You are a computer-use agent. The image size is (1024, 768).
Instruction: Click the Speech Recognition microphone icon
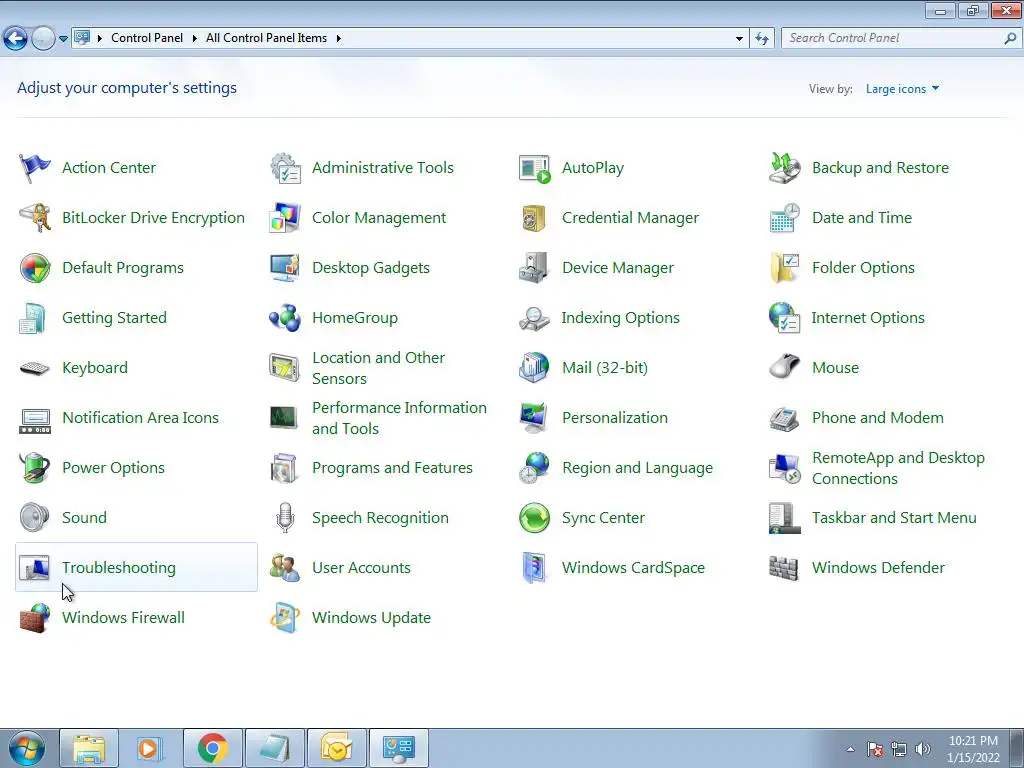tap(285, 518)
